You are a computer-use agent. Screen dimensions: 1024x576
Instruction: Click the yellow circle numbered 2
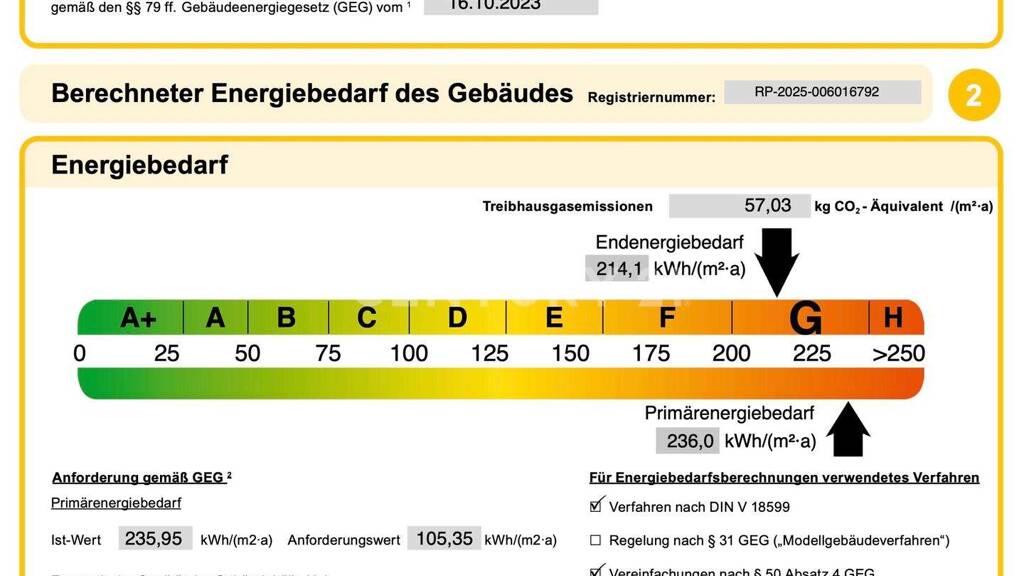[973, 95]
